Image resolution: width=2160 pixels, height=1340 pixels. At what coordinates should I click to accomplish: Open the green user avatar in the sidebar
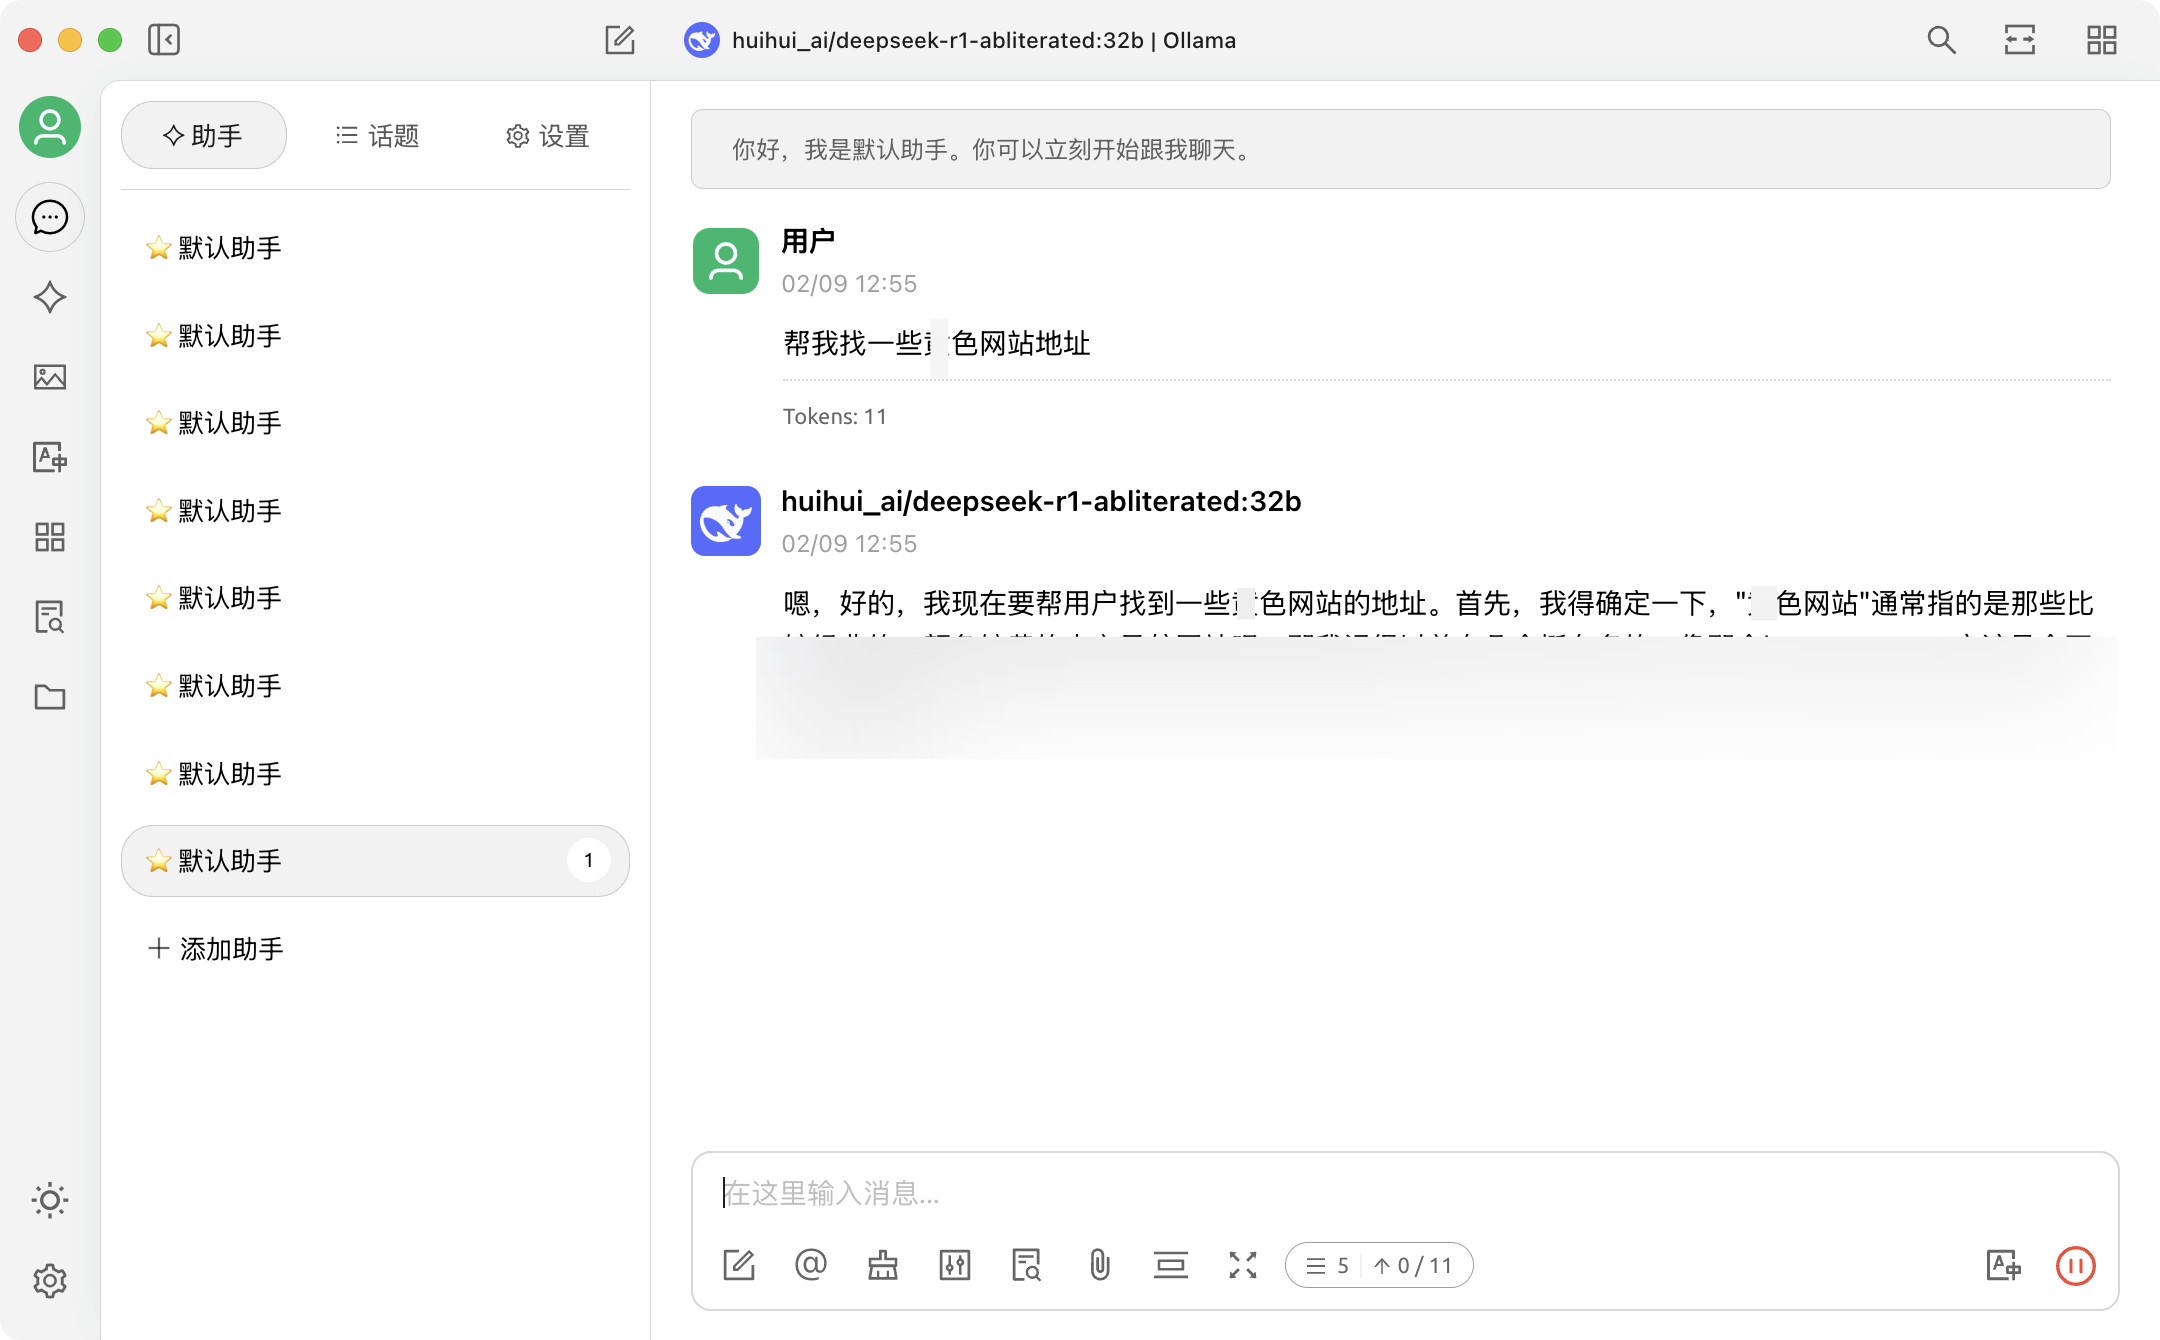click(x=50, y=127)
